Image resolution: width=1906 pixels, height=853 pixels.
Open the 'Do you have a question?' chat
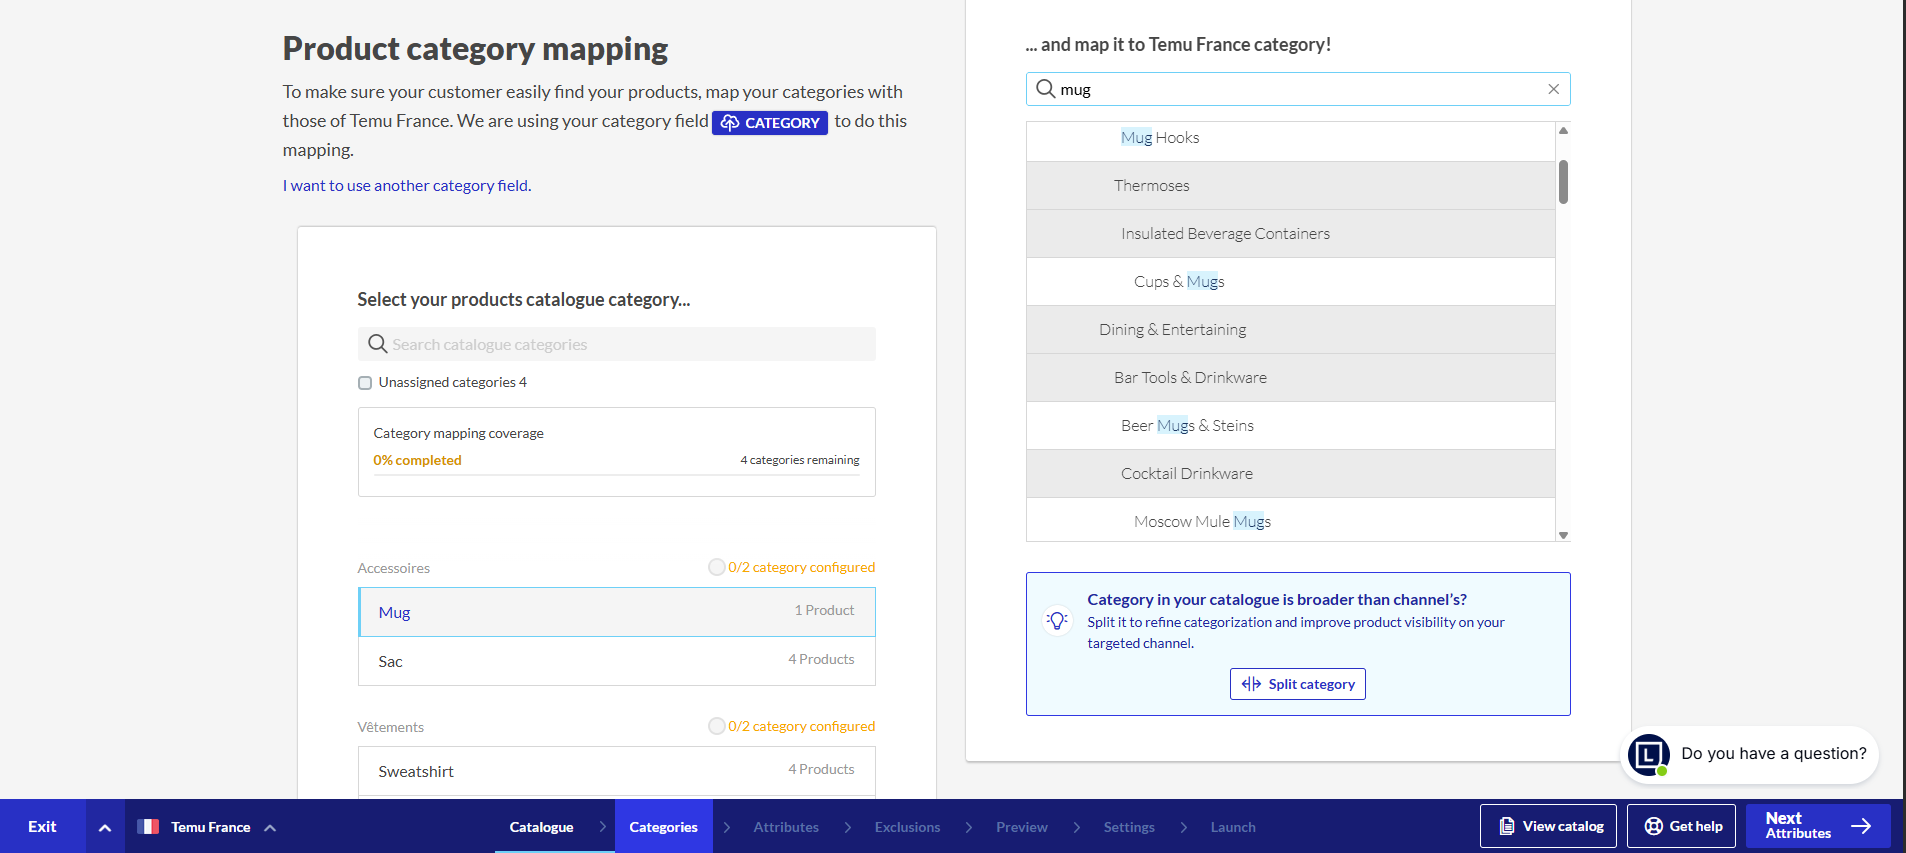point(1750,754)
